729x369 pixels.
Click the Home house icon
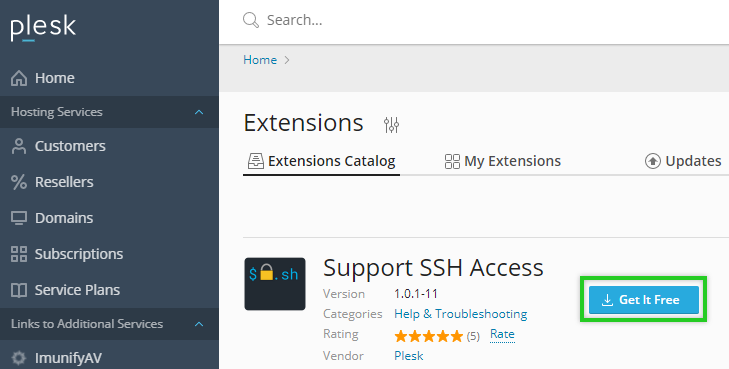click(x=19, y=78)
